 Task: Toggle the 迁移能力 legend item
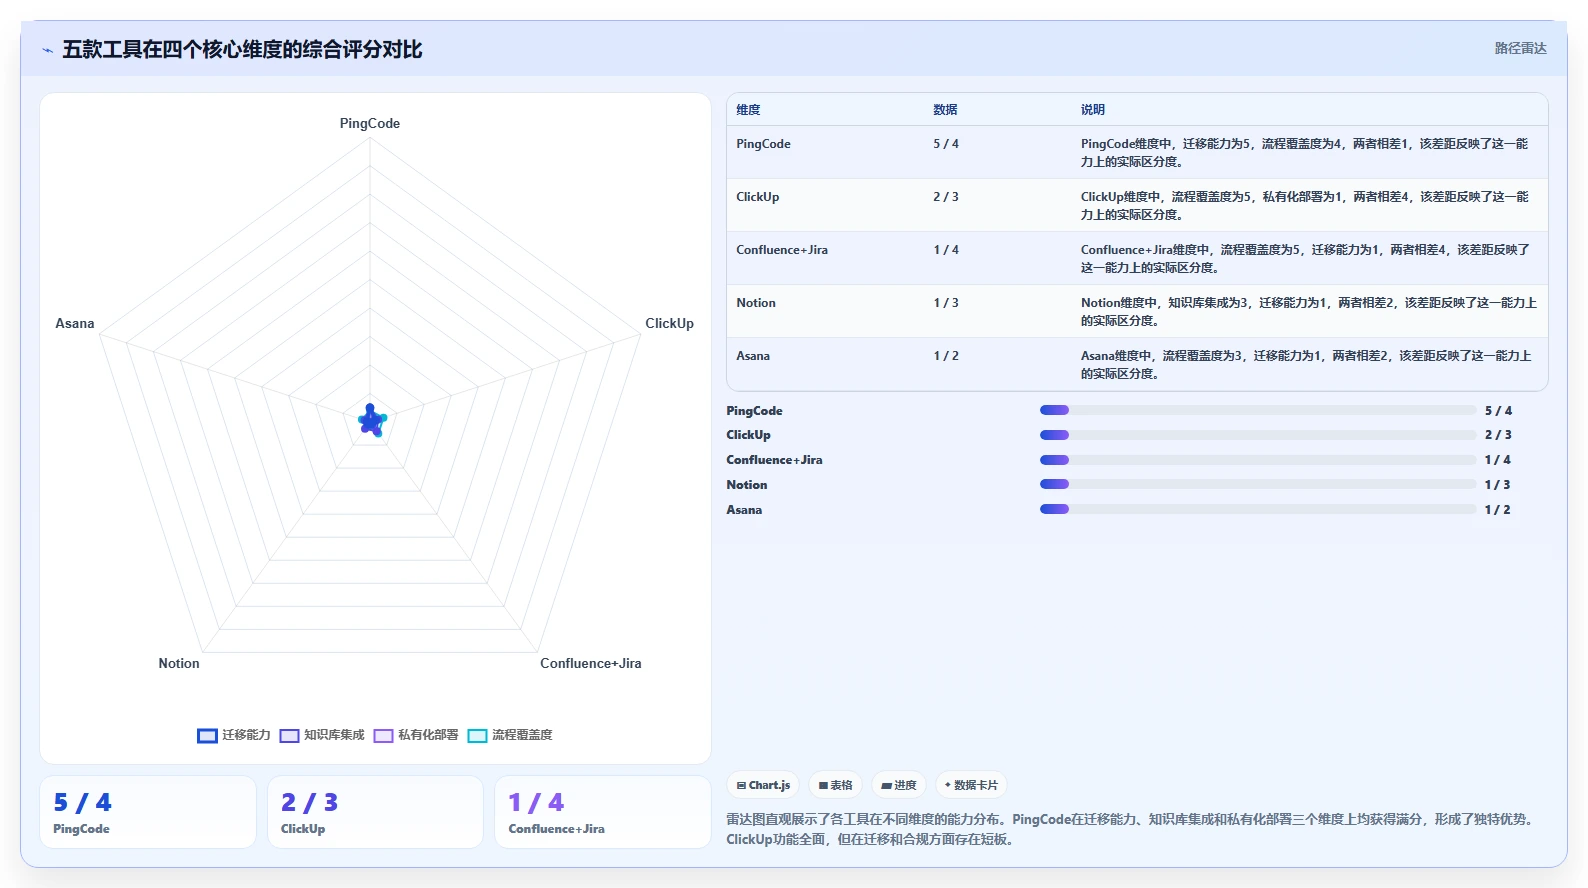(x=234, y=735)
